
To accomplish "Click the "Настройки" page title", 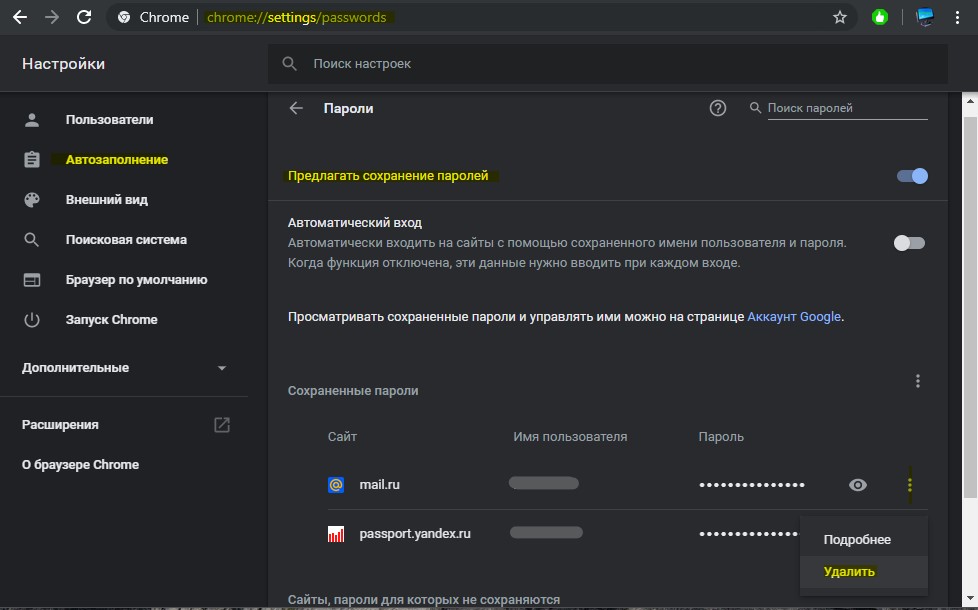I will pyautogui.click(x=63, y=64).
